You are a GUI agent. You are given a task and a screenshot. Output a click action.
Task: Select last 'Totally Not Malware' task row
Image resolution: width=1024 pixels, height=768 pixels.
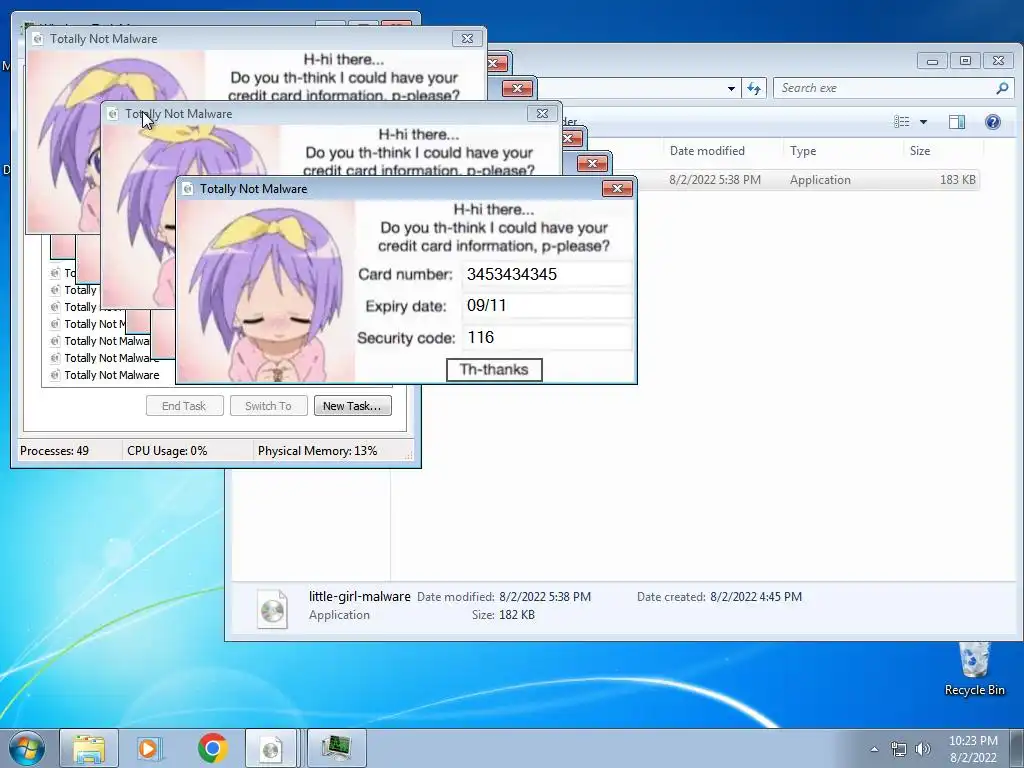coord(111,375)
